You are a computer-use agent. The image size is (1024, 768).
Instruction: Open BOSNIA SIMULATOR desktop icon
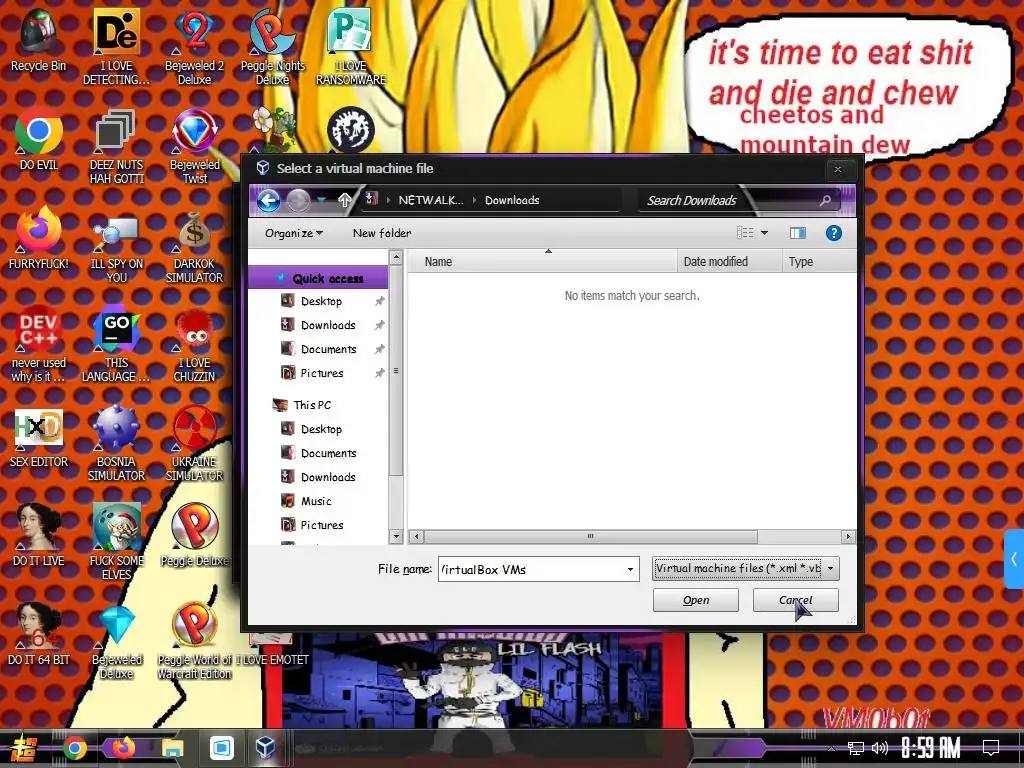pos(116,443)
